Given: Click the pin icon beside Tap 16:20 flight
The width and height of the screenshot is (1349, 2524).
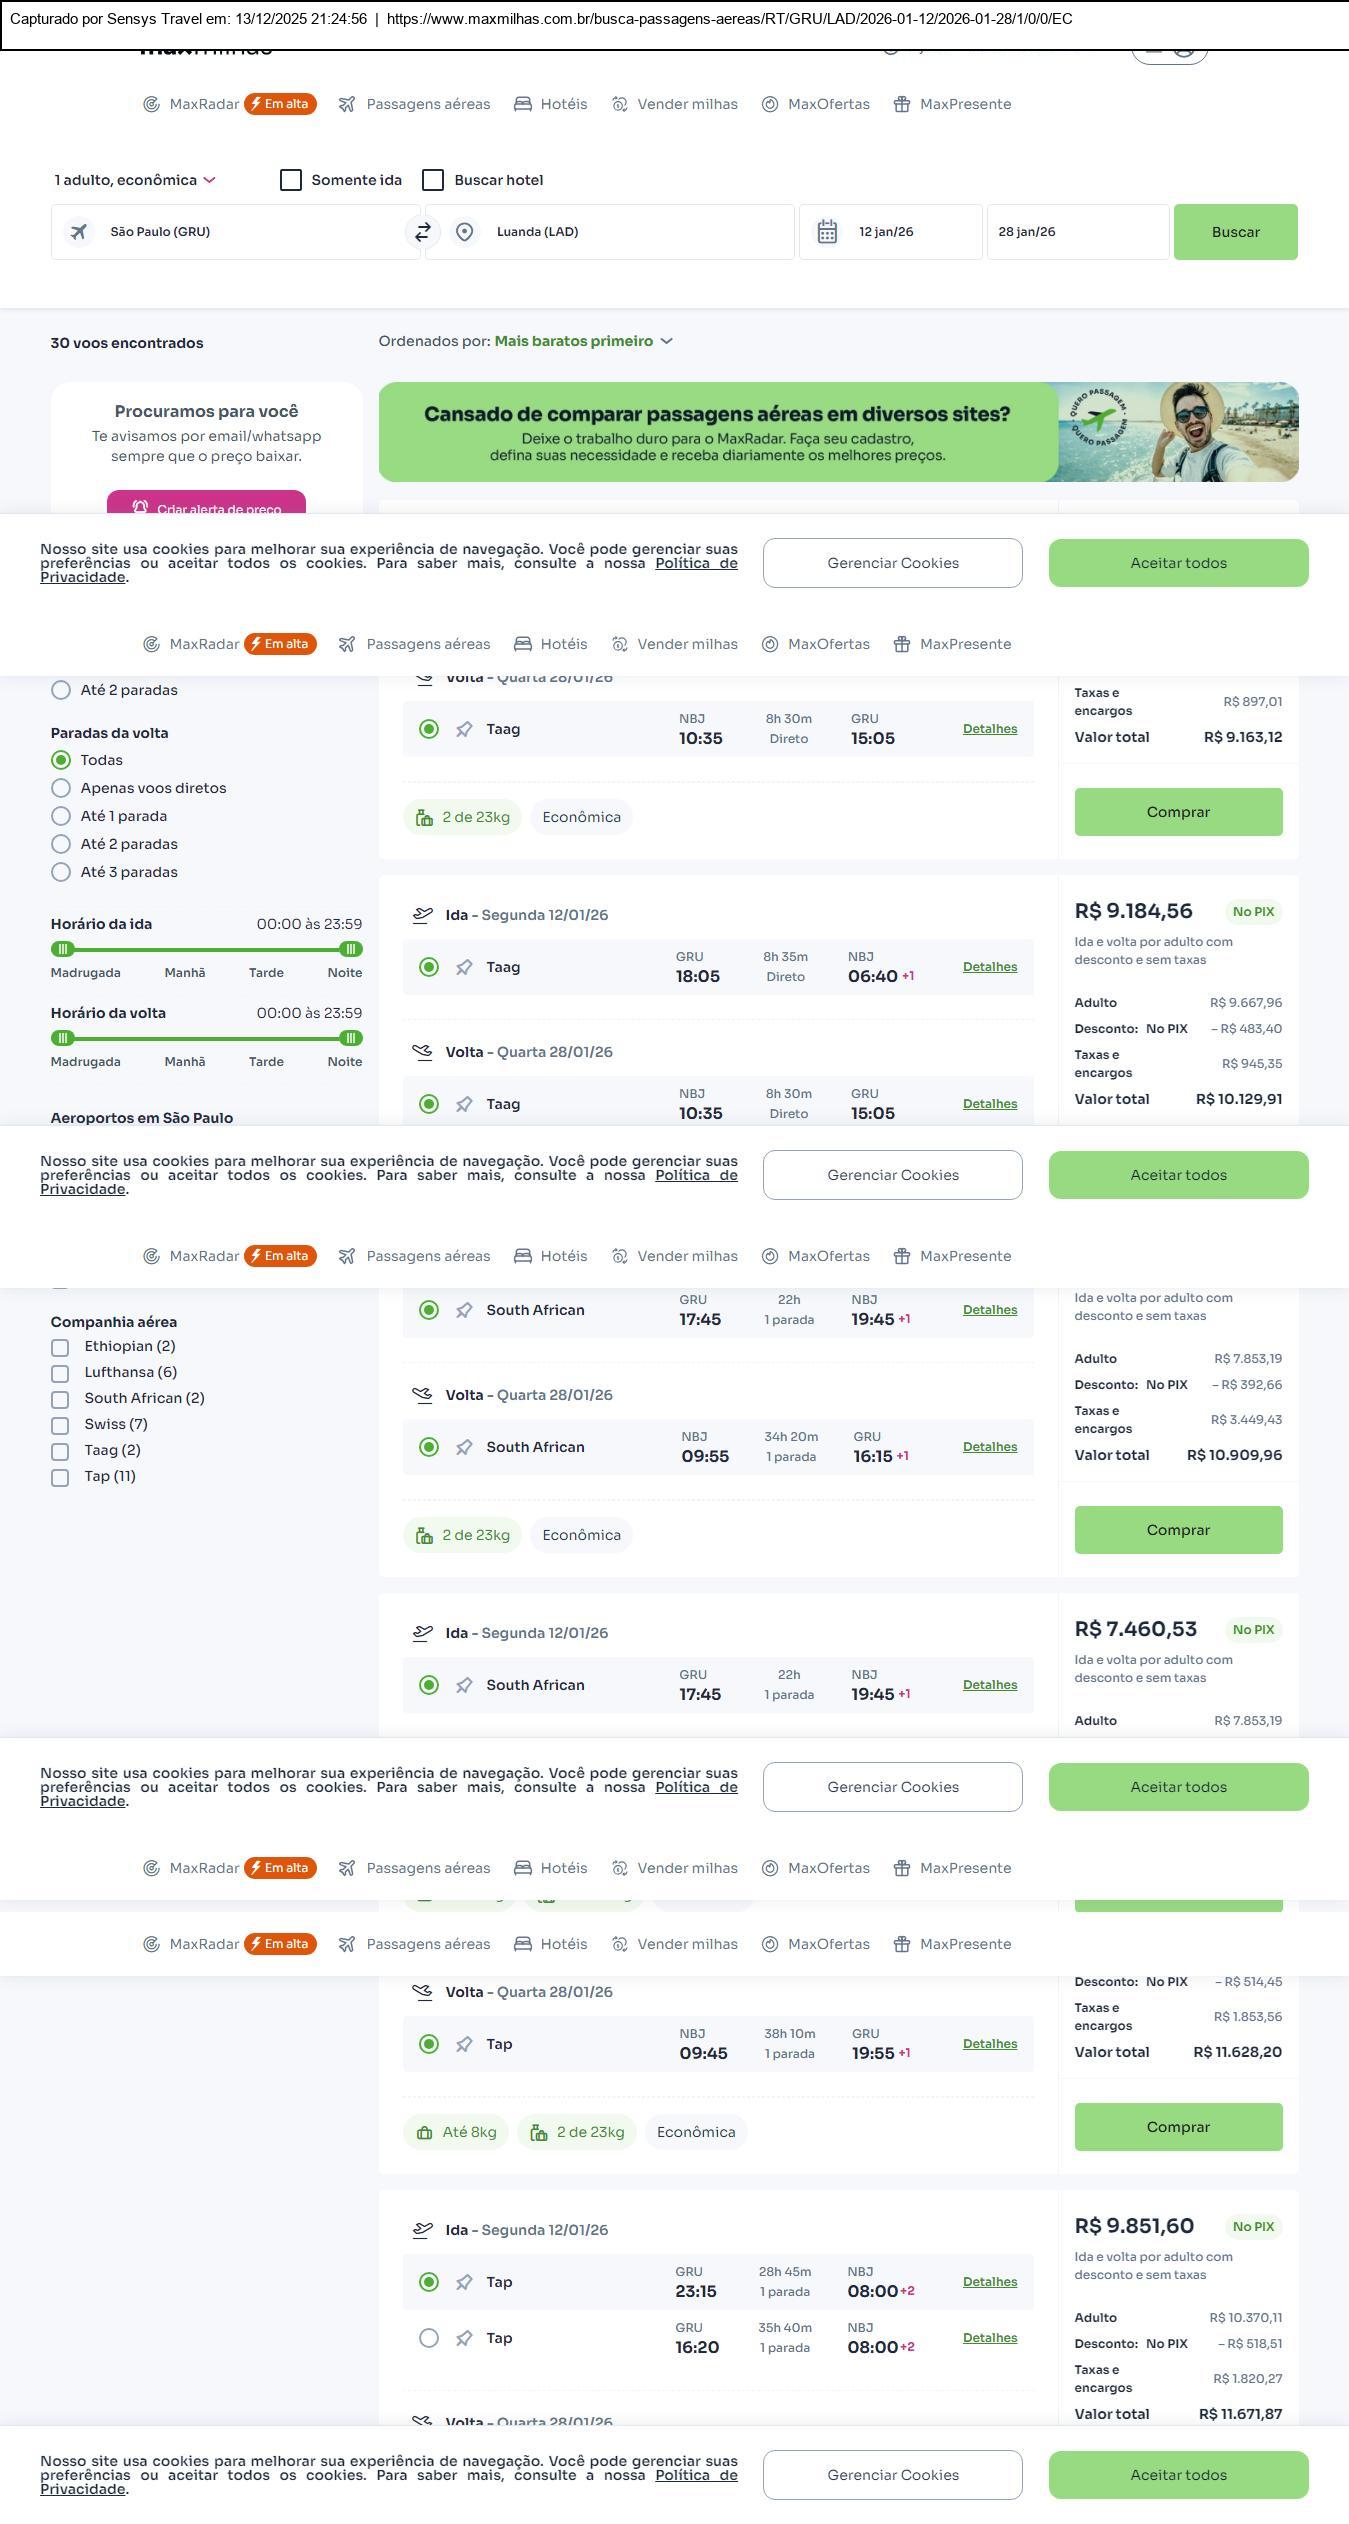Looking at the screenshot, I should pyautogui.click(x=464, y=2338).
